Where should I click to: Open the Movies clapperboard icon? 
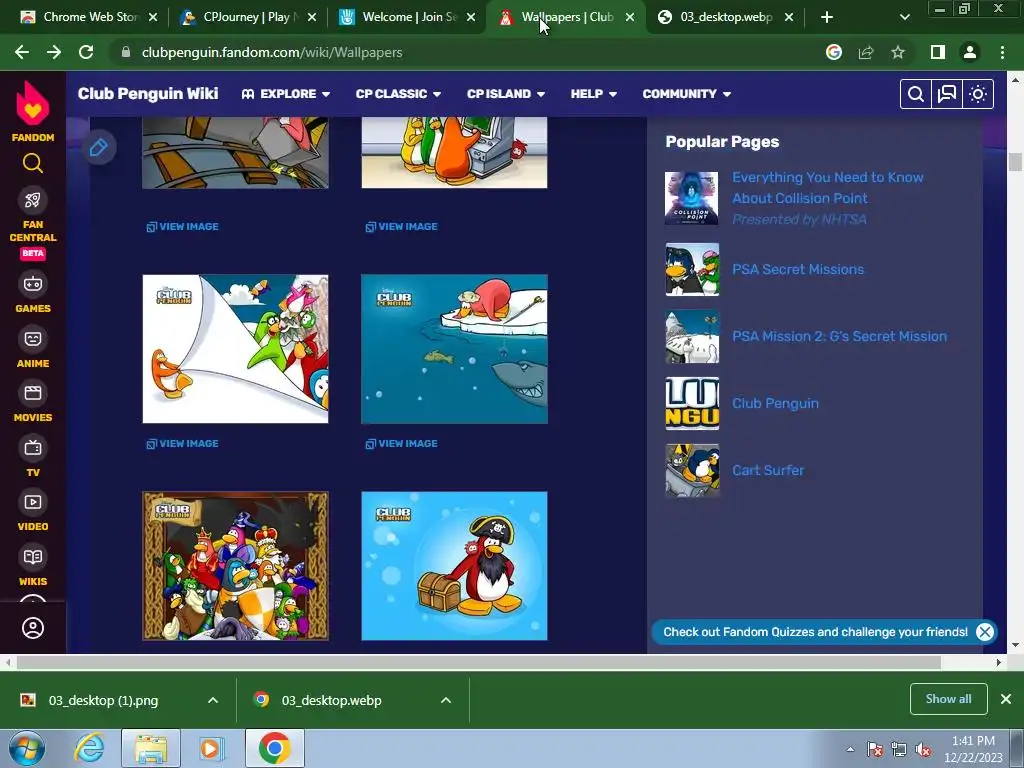[x=33, y=393]
